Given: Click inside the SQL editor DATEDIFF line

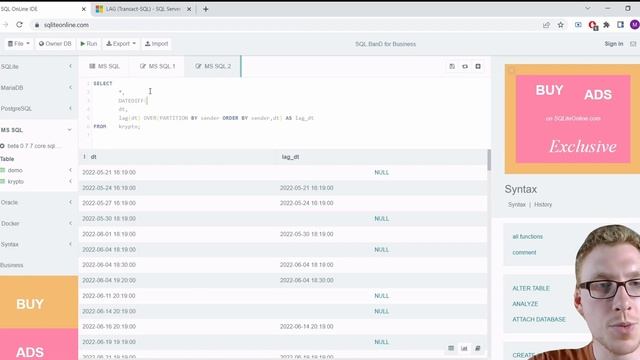Looking at the screenshot, I should 133,100.
